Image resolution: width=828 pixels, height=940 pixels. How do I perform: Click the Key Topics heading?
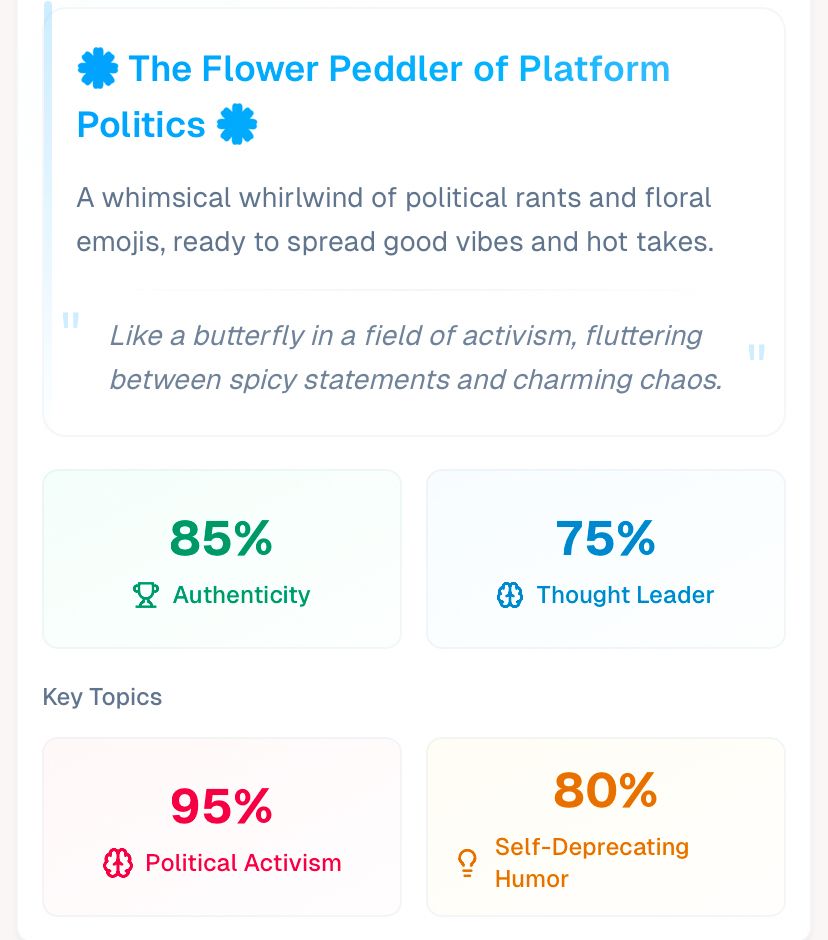tap(102, 697)
